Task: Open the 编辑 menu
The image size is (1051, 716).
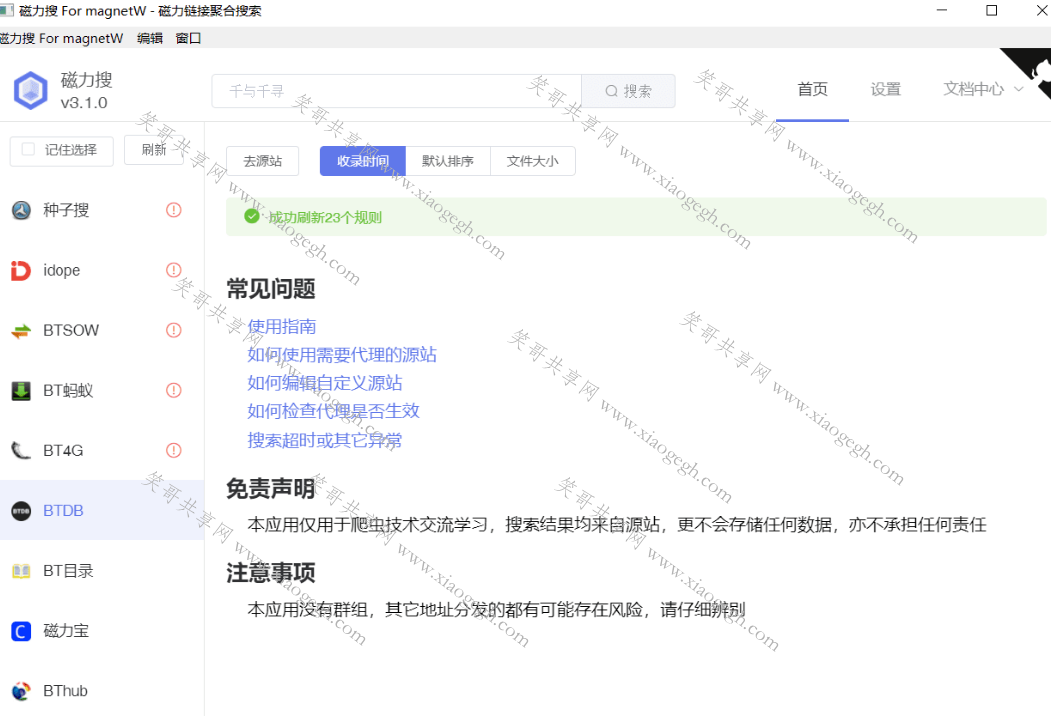Action: [x=149, y=38]
